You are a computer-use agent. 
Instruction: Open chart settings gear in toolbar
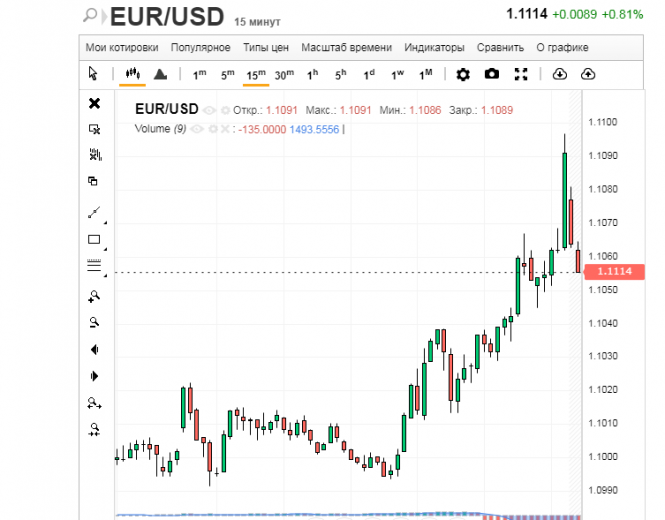[x=463, y=75]
